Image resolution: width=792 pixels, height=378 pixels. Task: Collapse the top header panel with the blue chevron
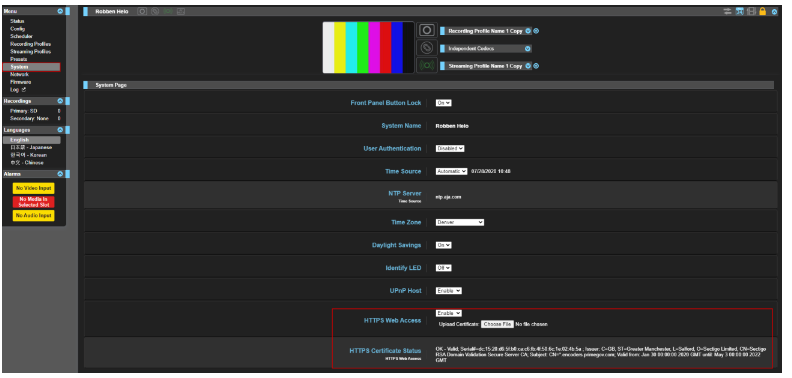pos(774,11)
